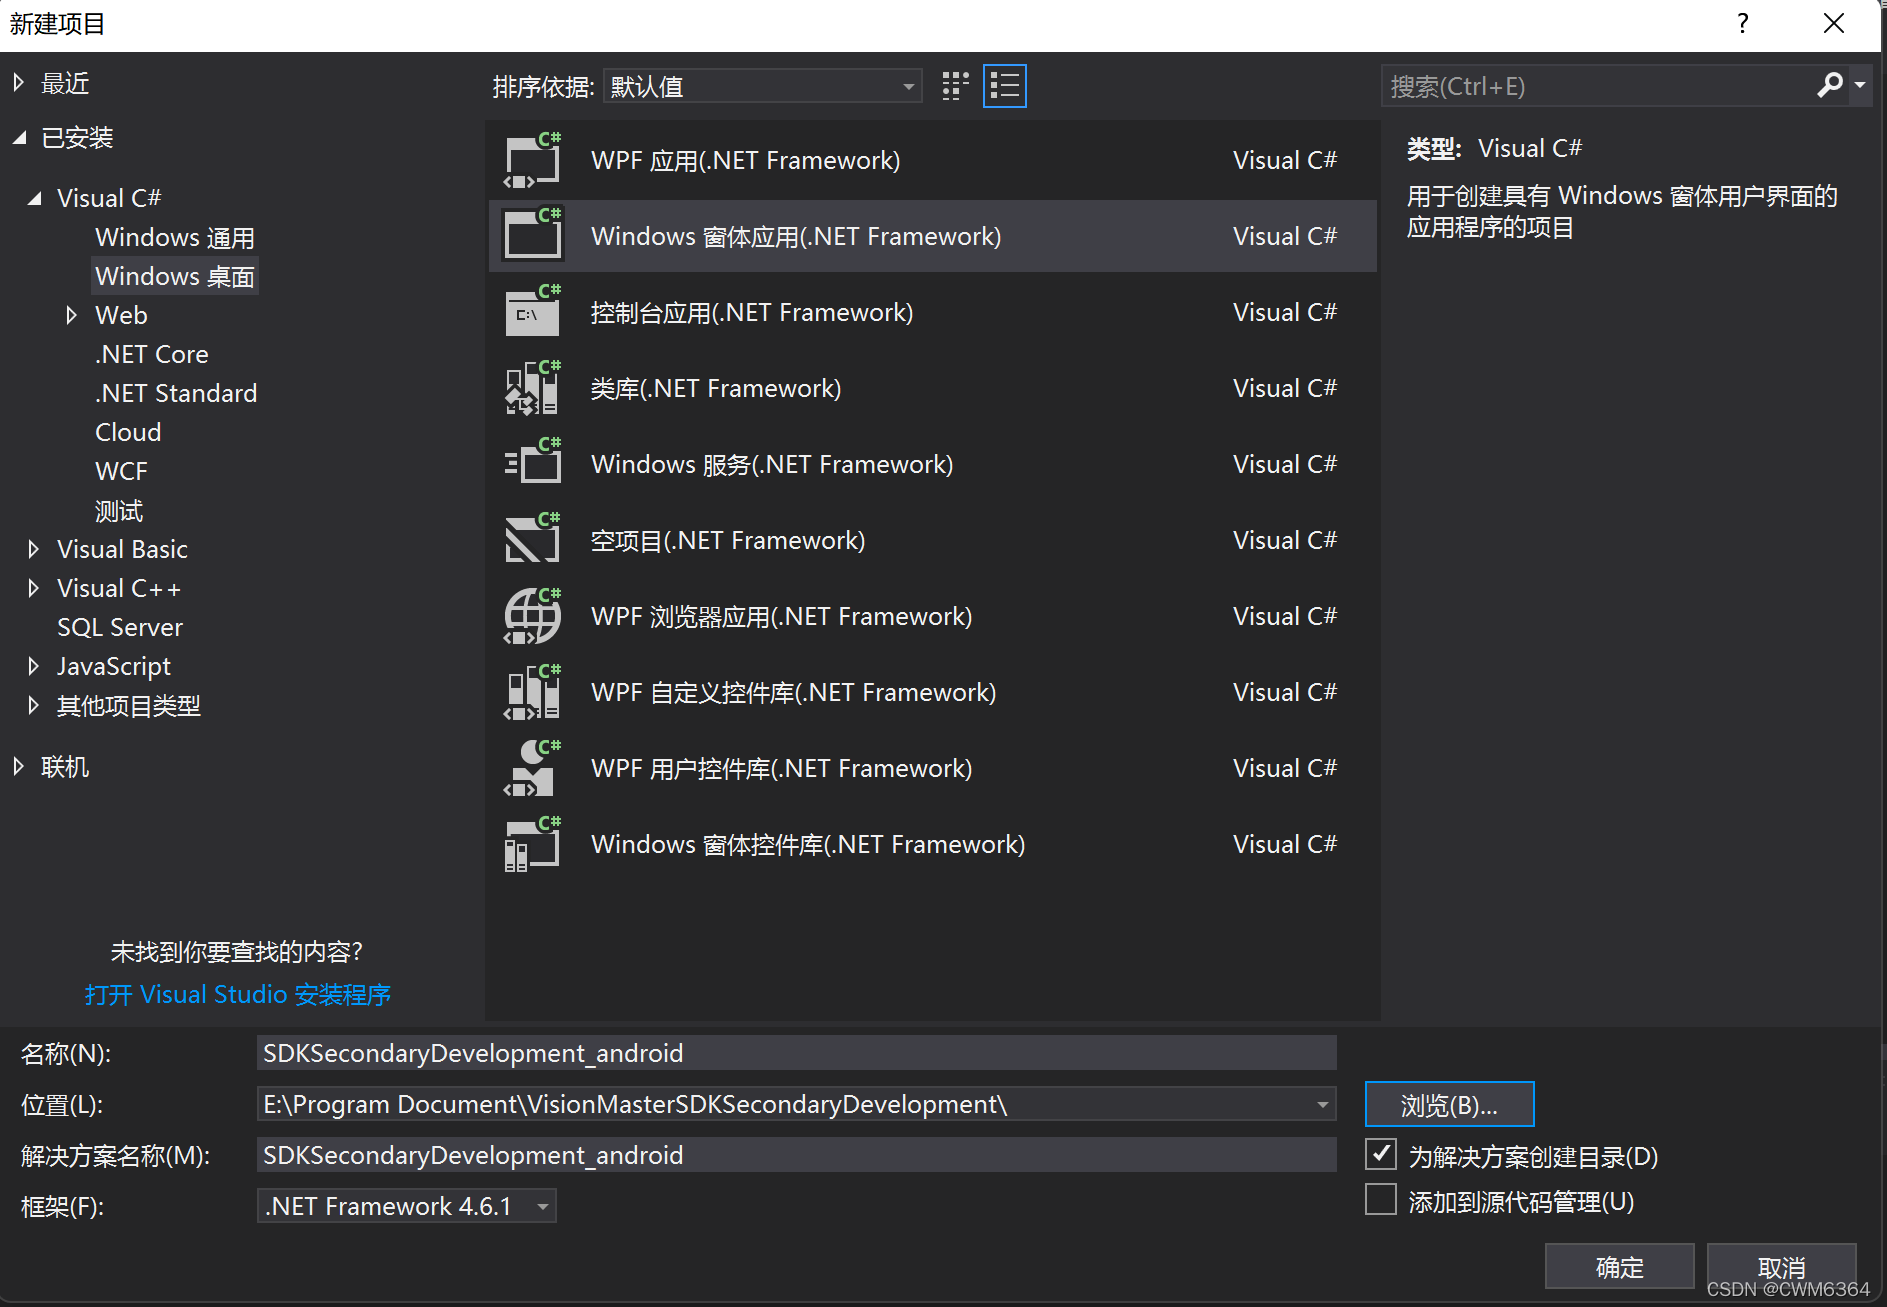This screenshot has width=1887, height=1307.
Task: Click the Windows 窗体应用 template icon
Action: pyautogui.click(x=533, y=236)
